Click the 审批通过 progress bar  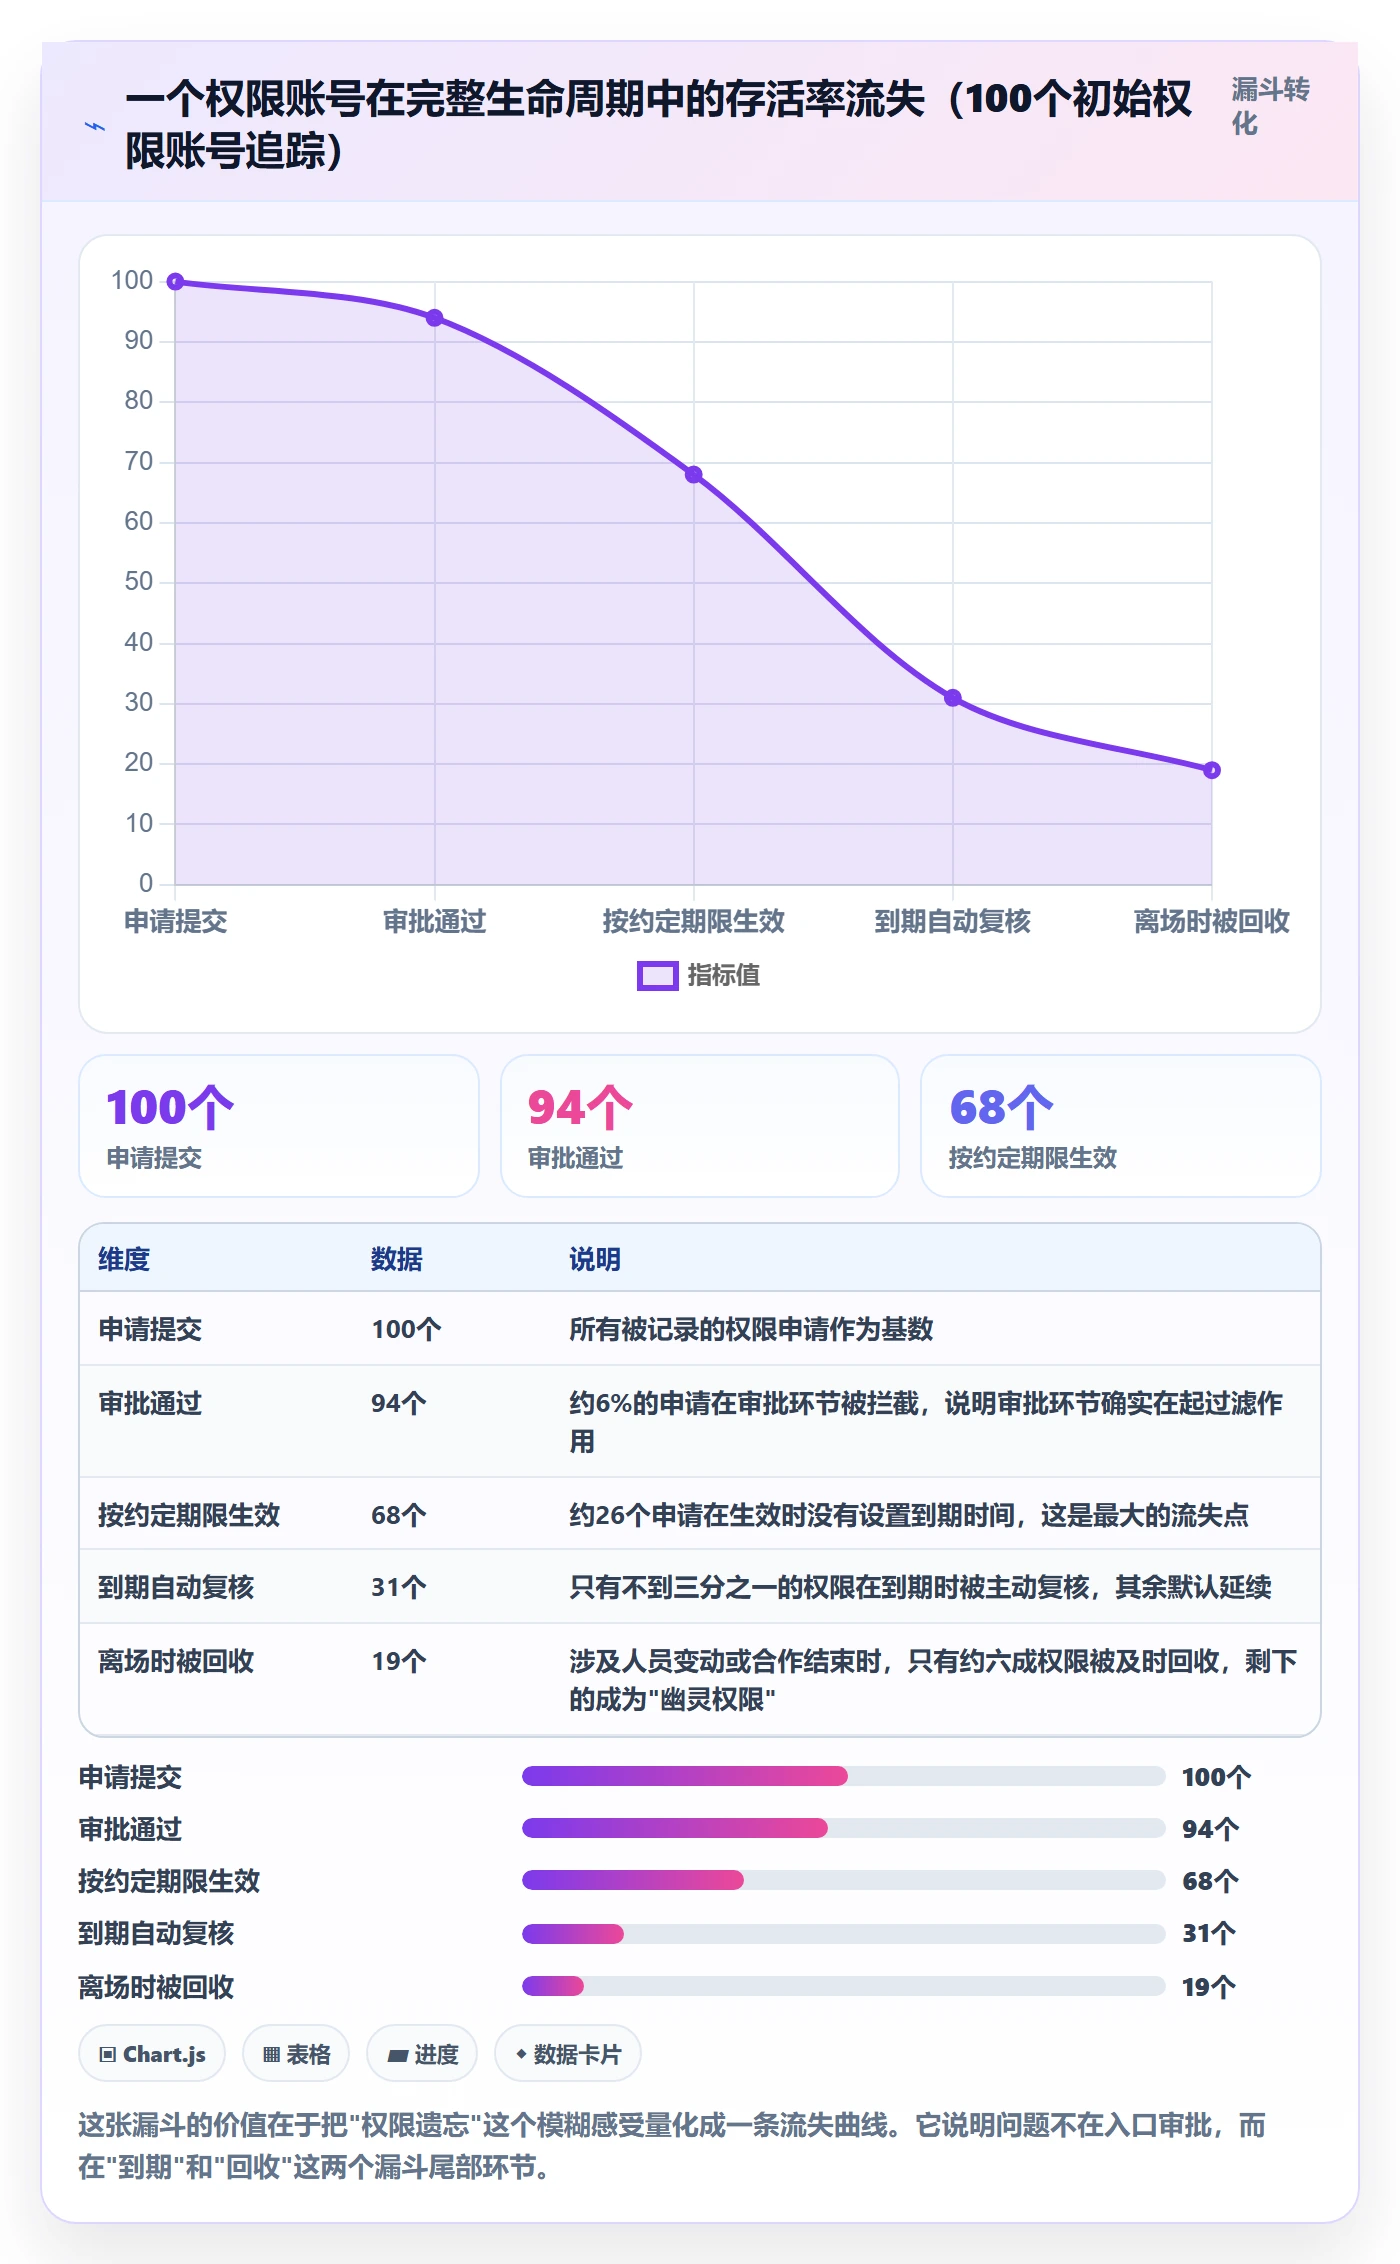pyautogui.click(x=844, y=1828)
